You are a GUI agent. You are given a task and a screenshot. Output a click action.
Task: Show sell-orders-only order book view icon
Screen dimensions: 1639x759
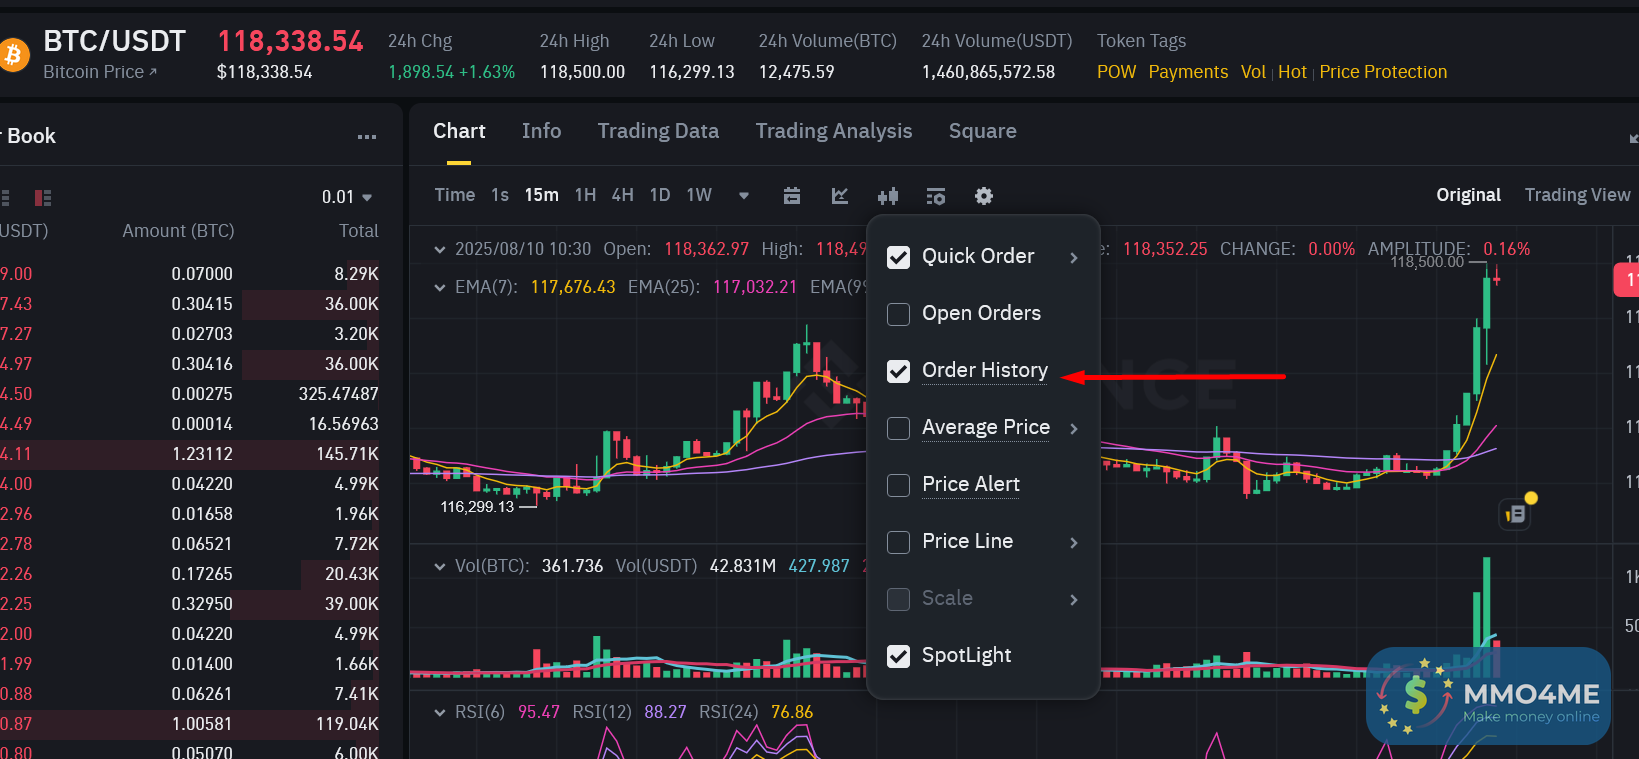point(43,198)
